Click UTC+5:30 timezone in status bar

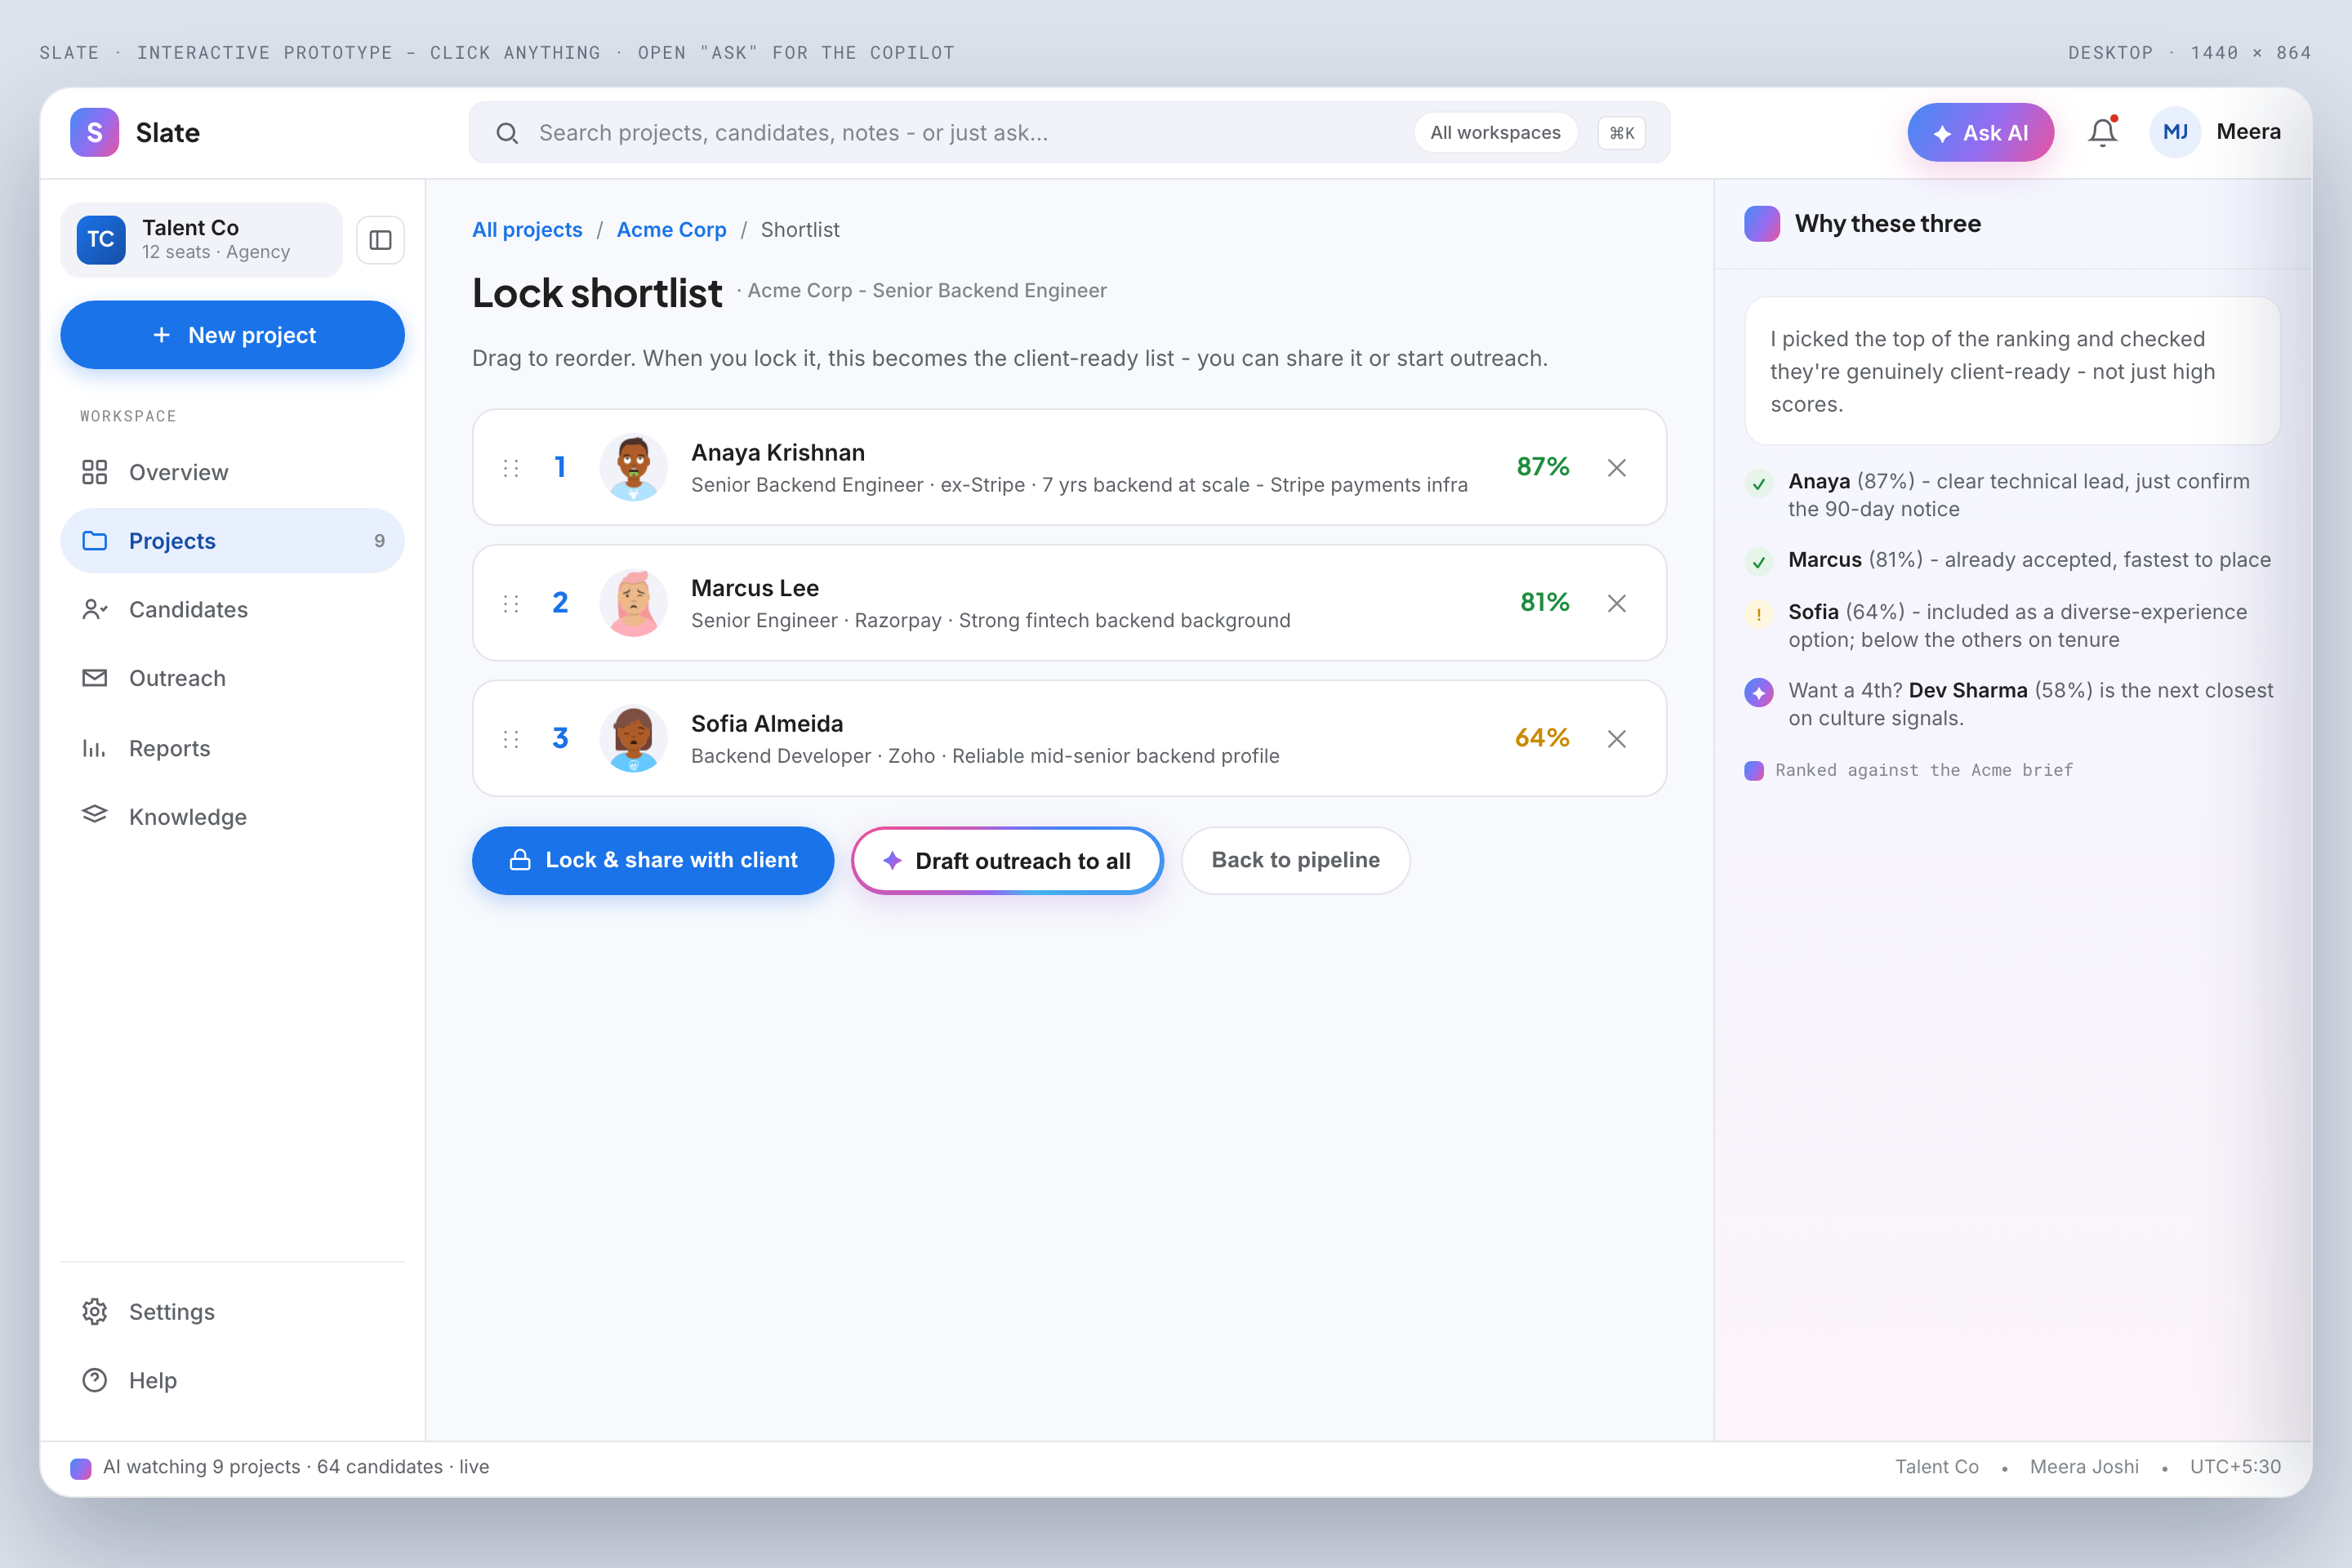[x=2235, y=1467]
